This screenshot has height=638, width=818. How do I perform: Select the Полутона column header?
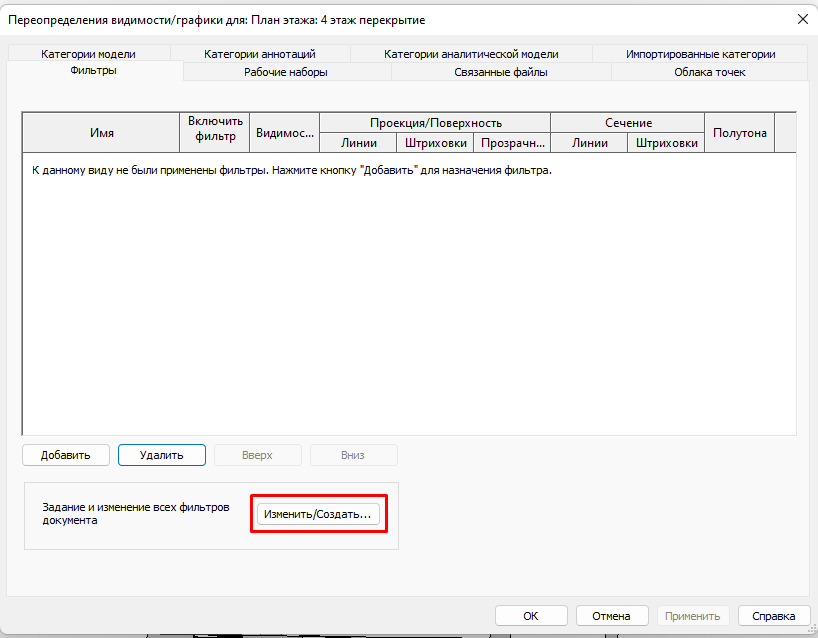(739, 133)
